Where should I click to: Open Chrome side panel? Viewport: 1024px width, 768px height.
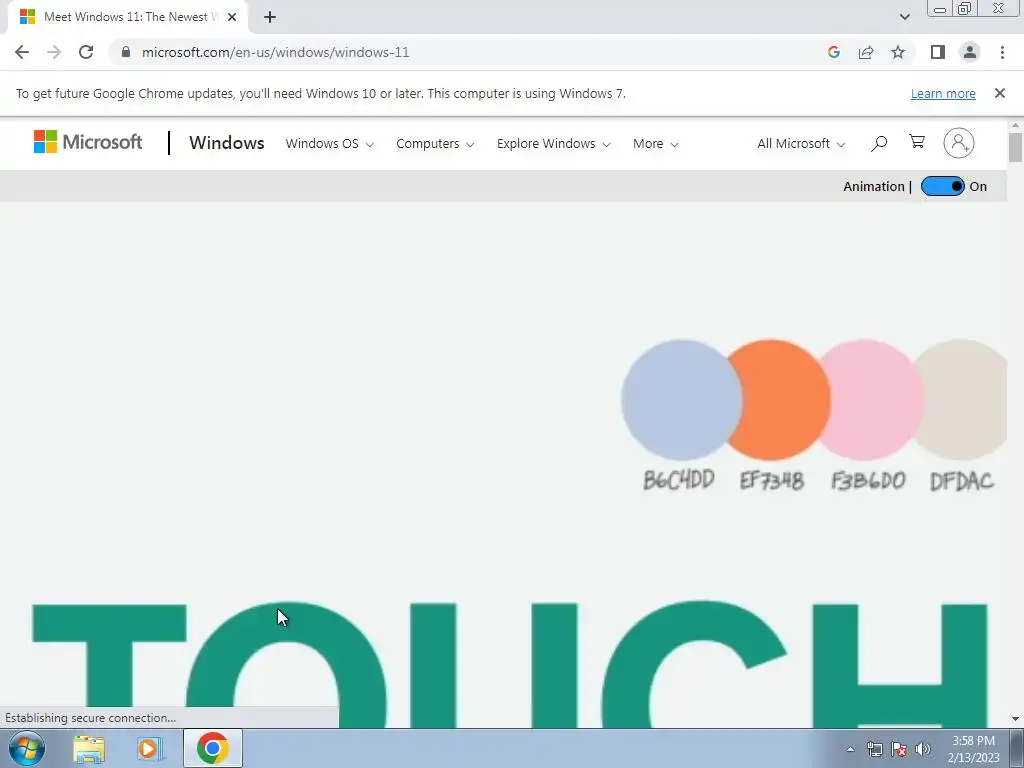click(x=938, y=52)
